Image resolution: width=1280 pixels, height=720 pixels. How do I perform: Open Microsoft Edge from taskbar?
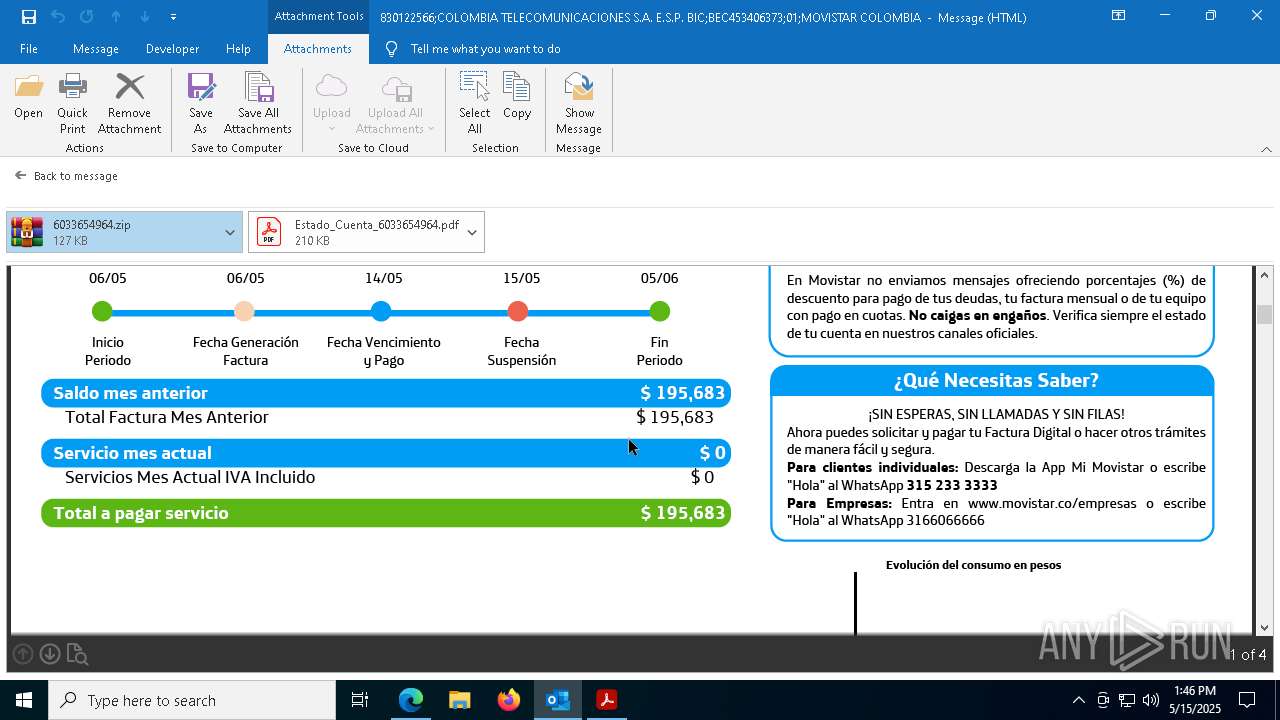411,700
